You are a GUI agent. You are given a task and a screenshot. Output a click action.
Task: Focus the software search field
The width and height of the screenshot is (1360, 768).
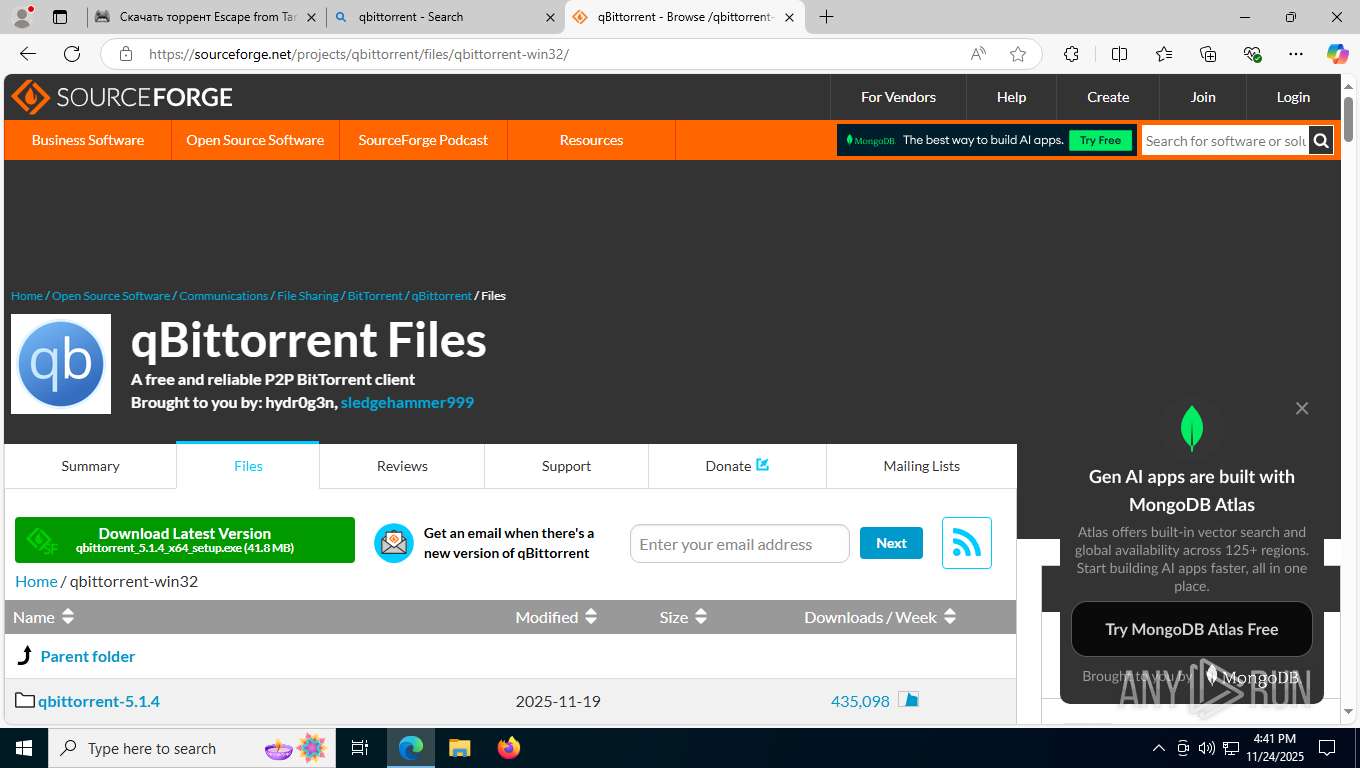click(1226, 141)
